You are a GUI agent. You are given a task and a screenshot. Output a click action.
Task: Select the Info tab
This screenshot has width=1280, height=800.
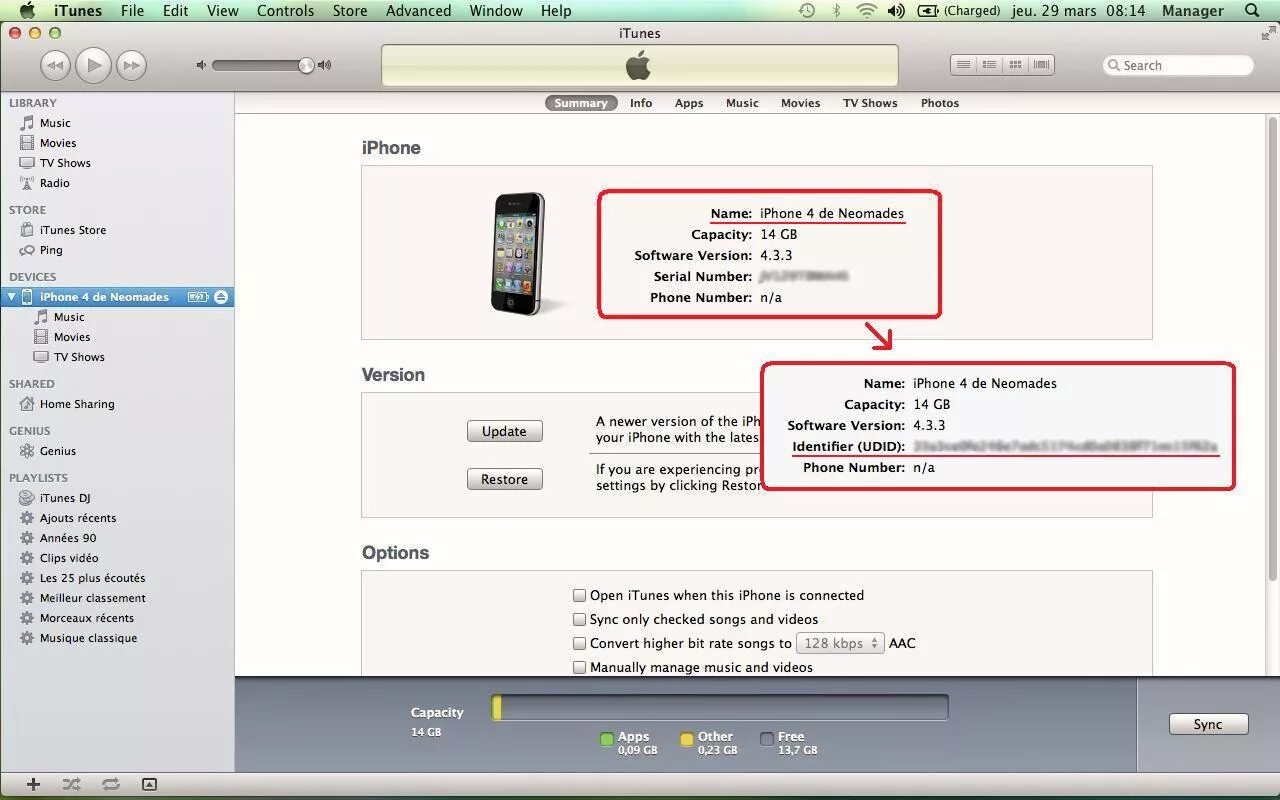[641, 103]
